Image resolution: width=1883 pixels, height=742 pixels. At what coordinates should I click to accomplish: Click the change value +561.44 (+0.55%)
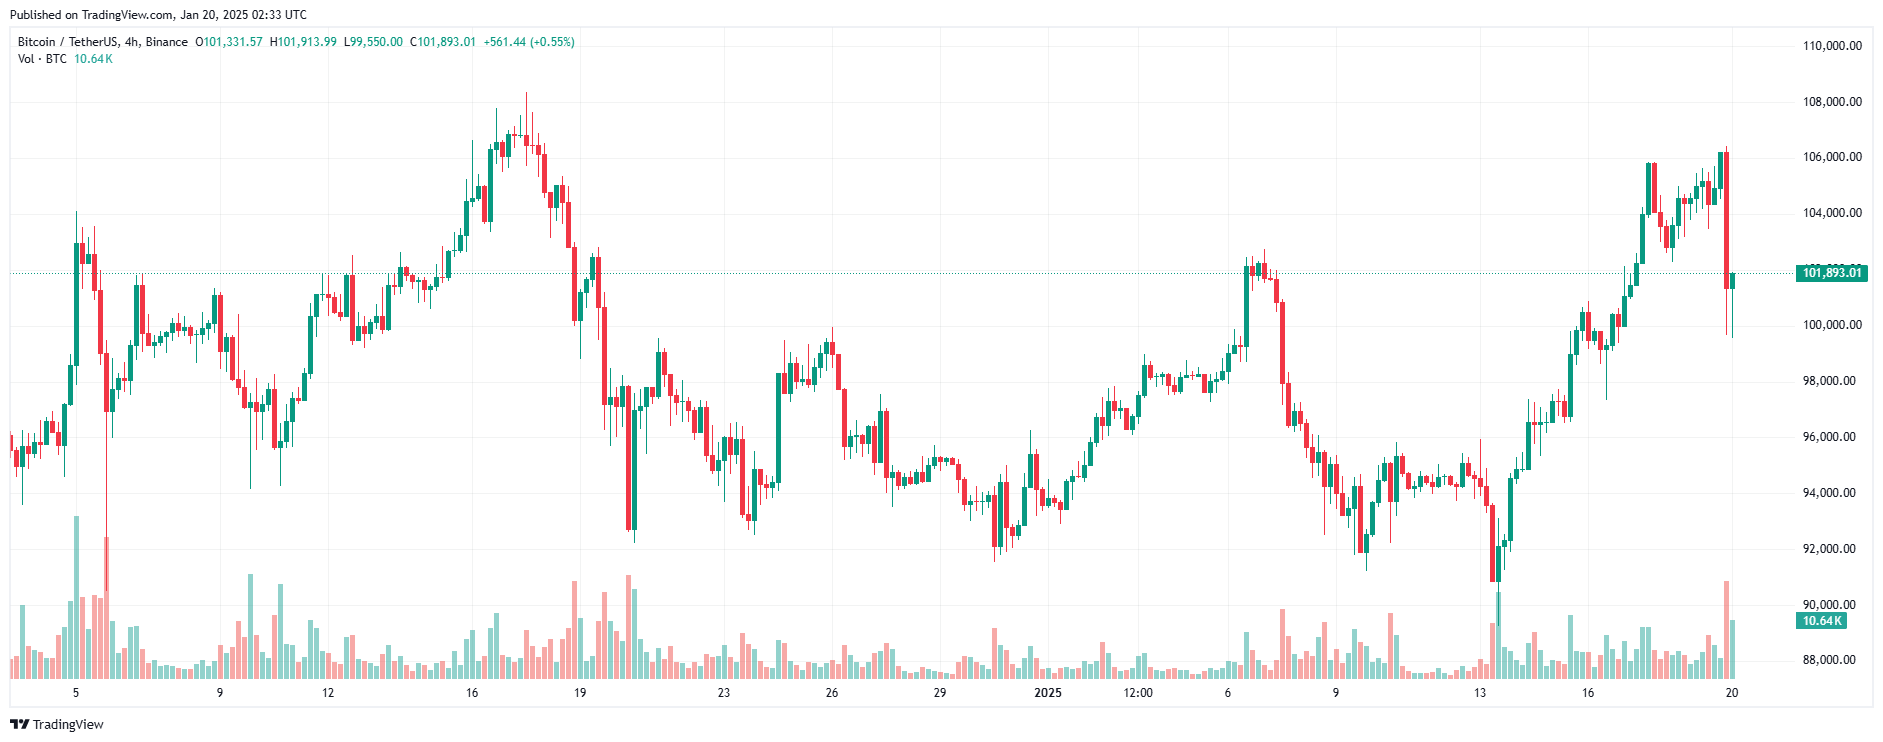tap(529, 42)
